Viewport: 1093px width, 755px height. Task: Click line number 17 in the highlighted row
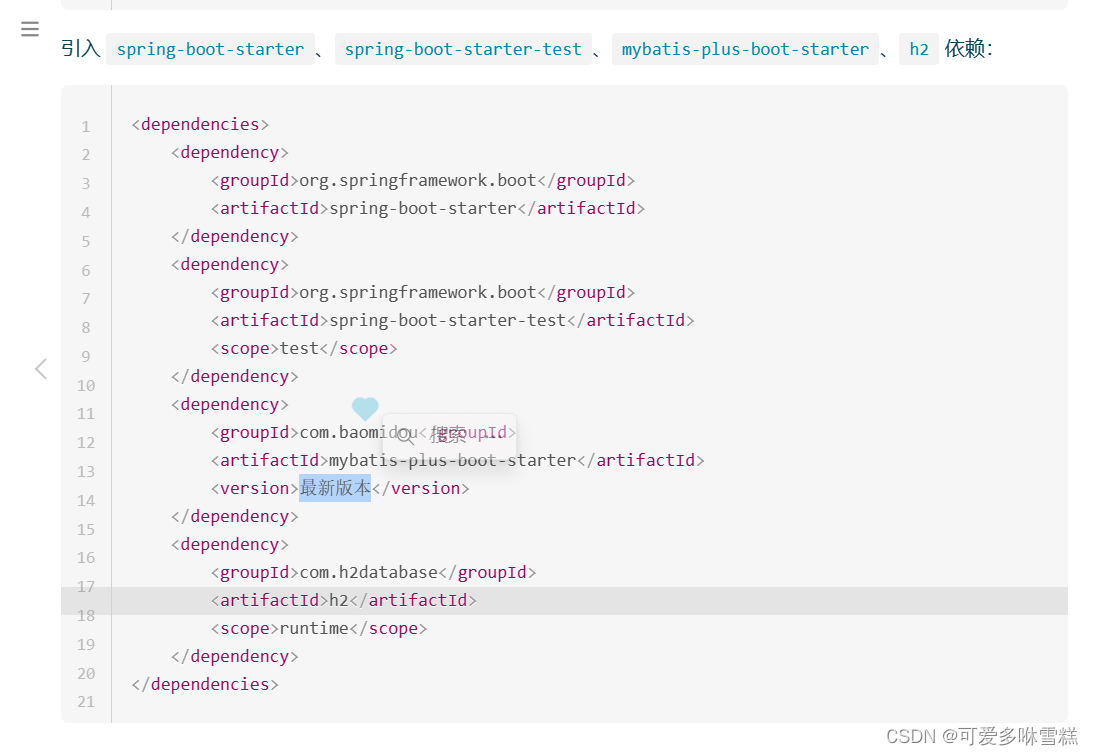click(85, 586)
